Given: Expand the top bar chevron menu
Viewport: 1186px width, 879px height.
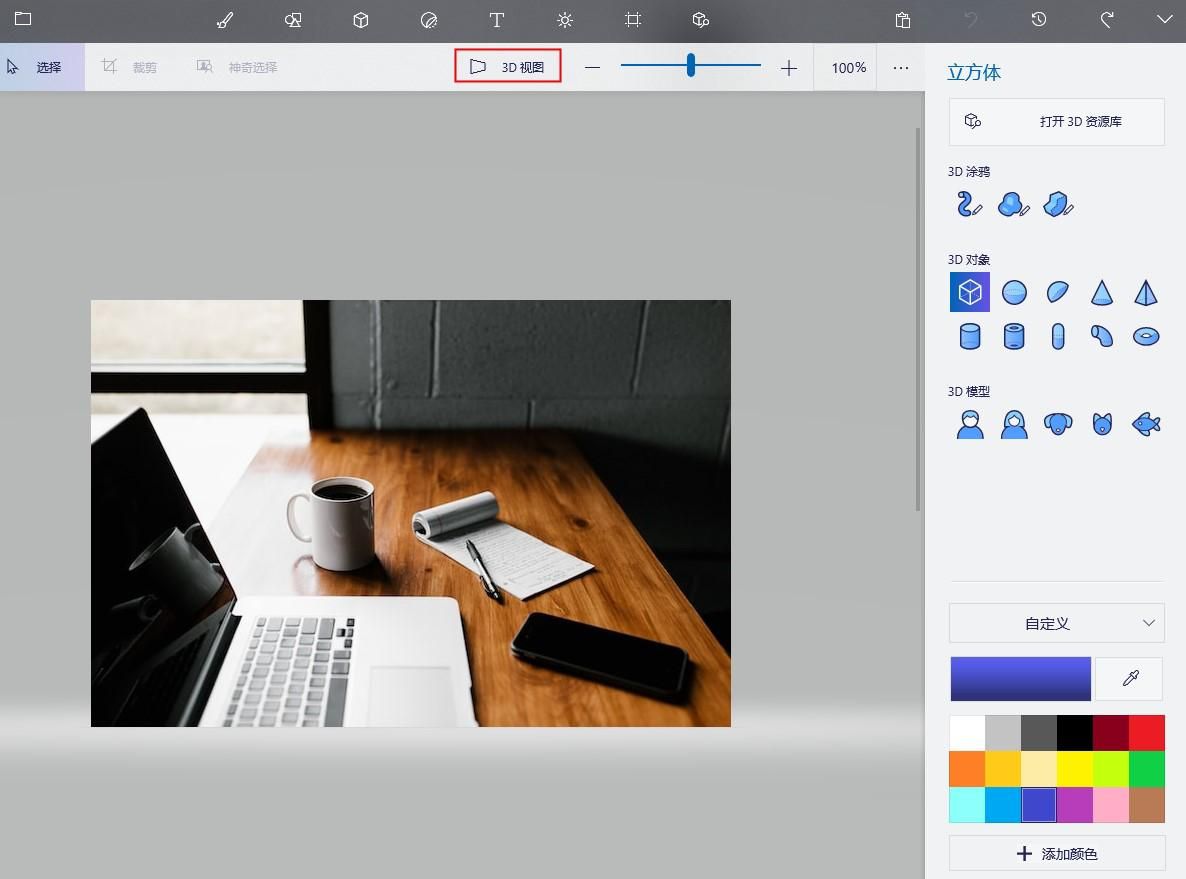Looking at the screenshot, I should pyautogui.click(x=1165, y=19).
